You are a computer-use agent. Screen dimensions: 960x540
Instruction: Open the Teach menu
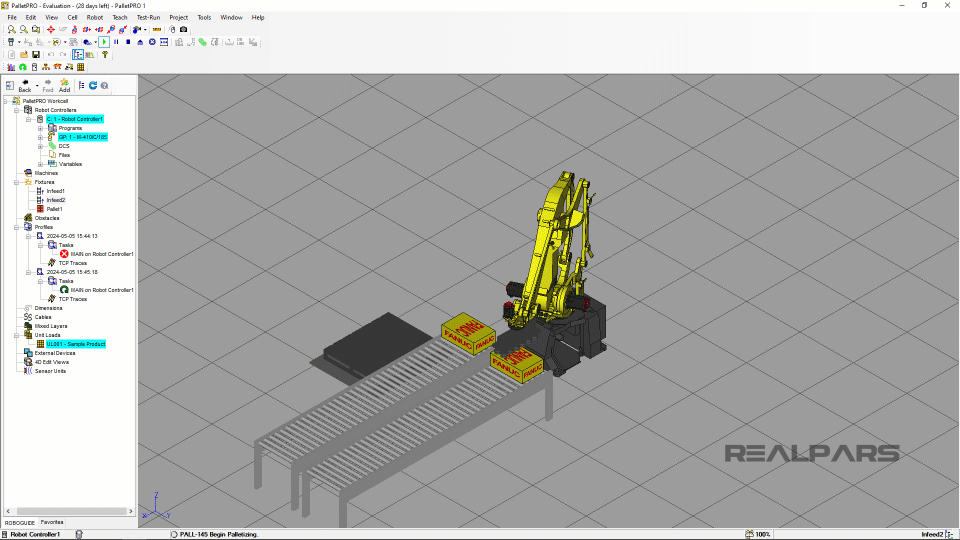(120, 18)
